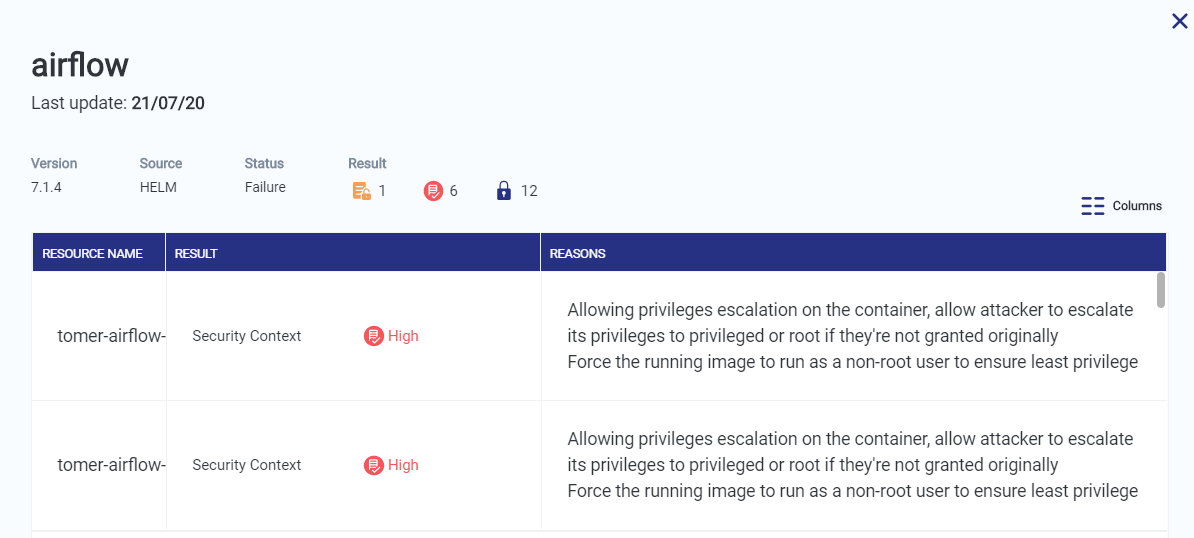Click Security Context in first row
The width and height of the screenshot is (1194, 538).
click(x=247, y=336)
